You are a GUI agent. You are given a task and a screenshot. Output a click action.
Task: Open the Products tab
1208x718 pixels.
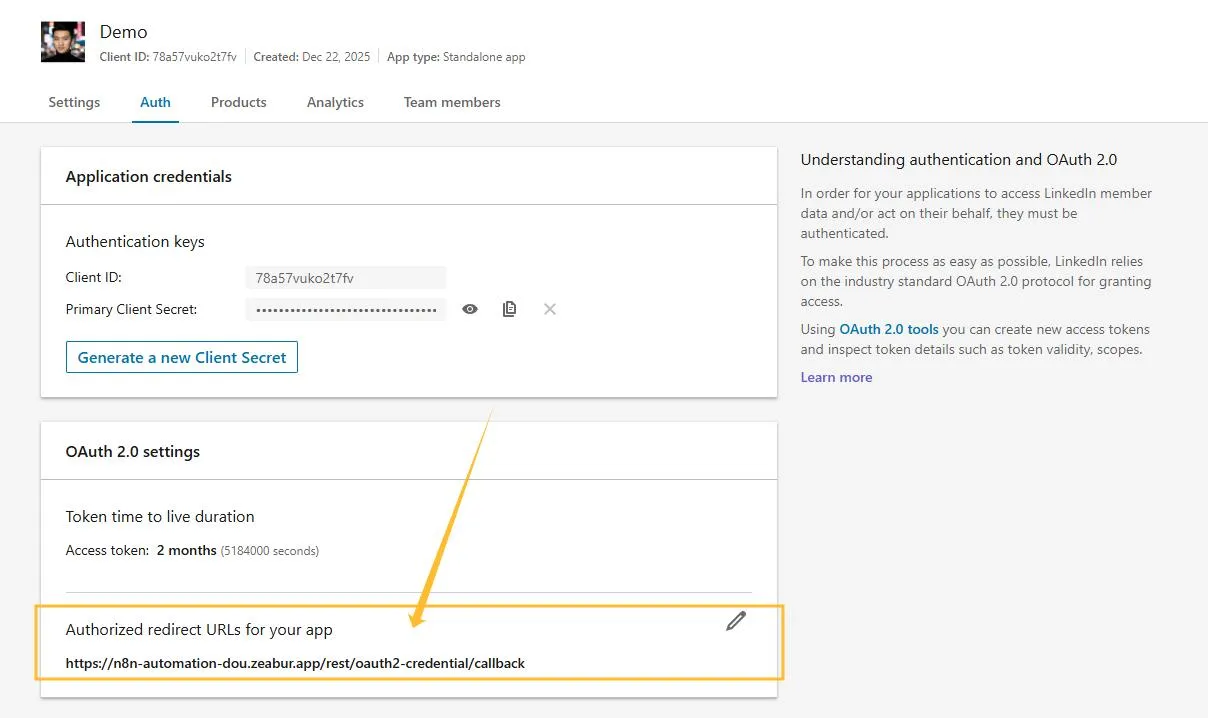point(238,102)
